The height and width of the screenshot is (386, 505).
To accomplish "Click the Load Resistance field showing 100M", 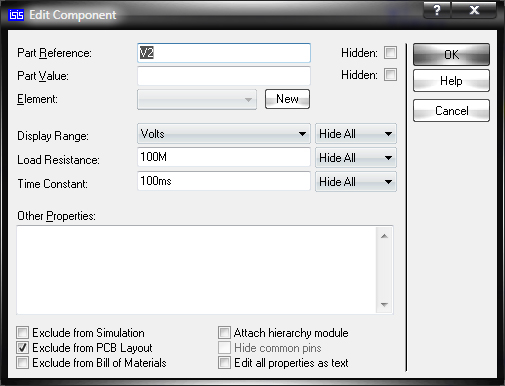I will point(224,157).
